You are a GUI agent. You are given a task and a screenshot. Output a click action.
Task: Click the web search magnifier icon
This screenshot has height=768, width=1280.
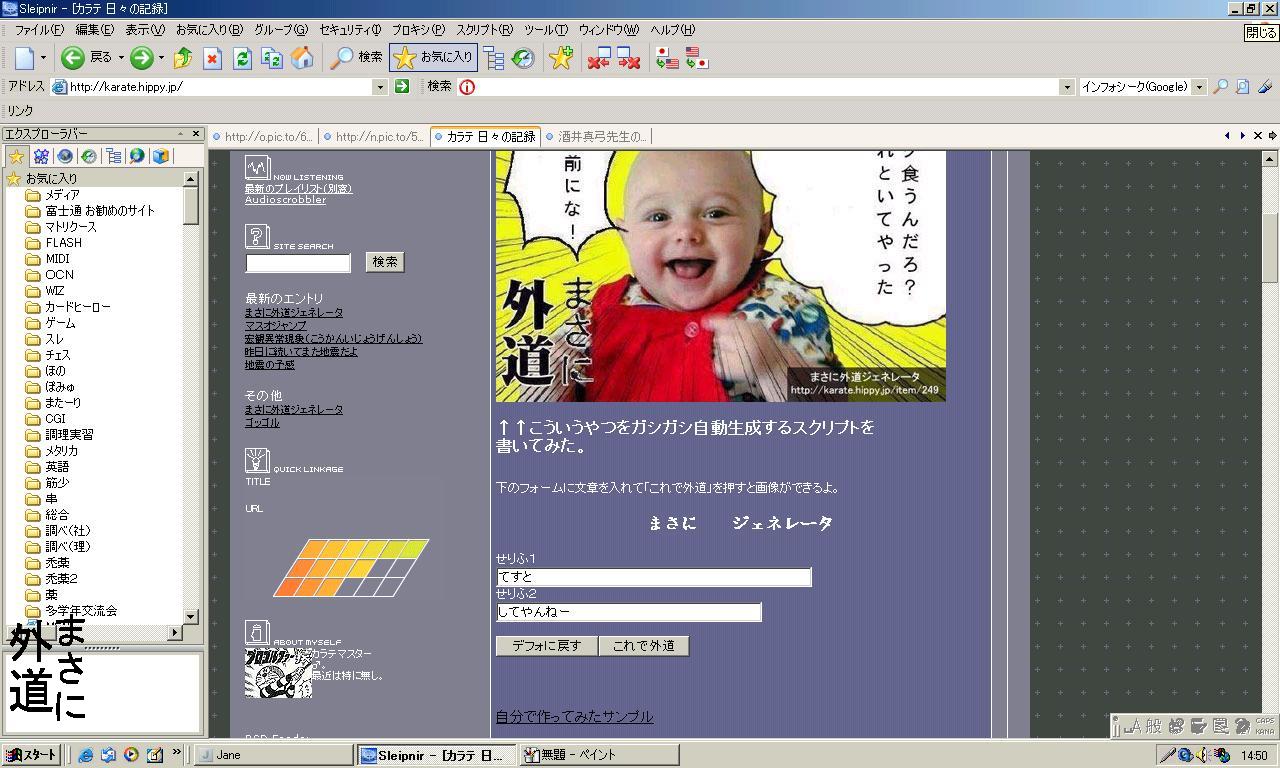1220,87
